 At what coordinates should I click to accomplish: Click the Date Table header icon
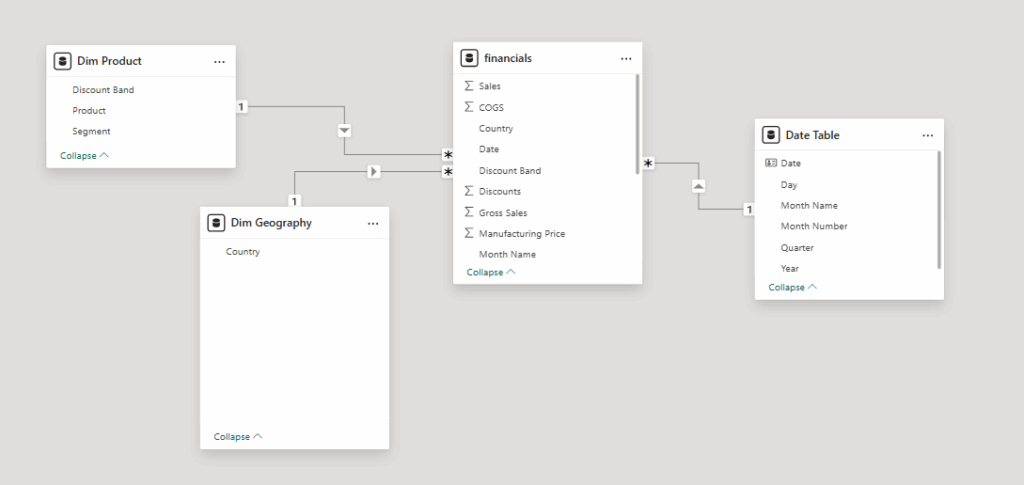770,135
